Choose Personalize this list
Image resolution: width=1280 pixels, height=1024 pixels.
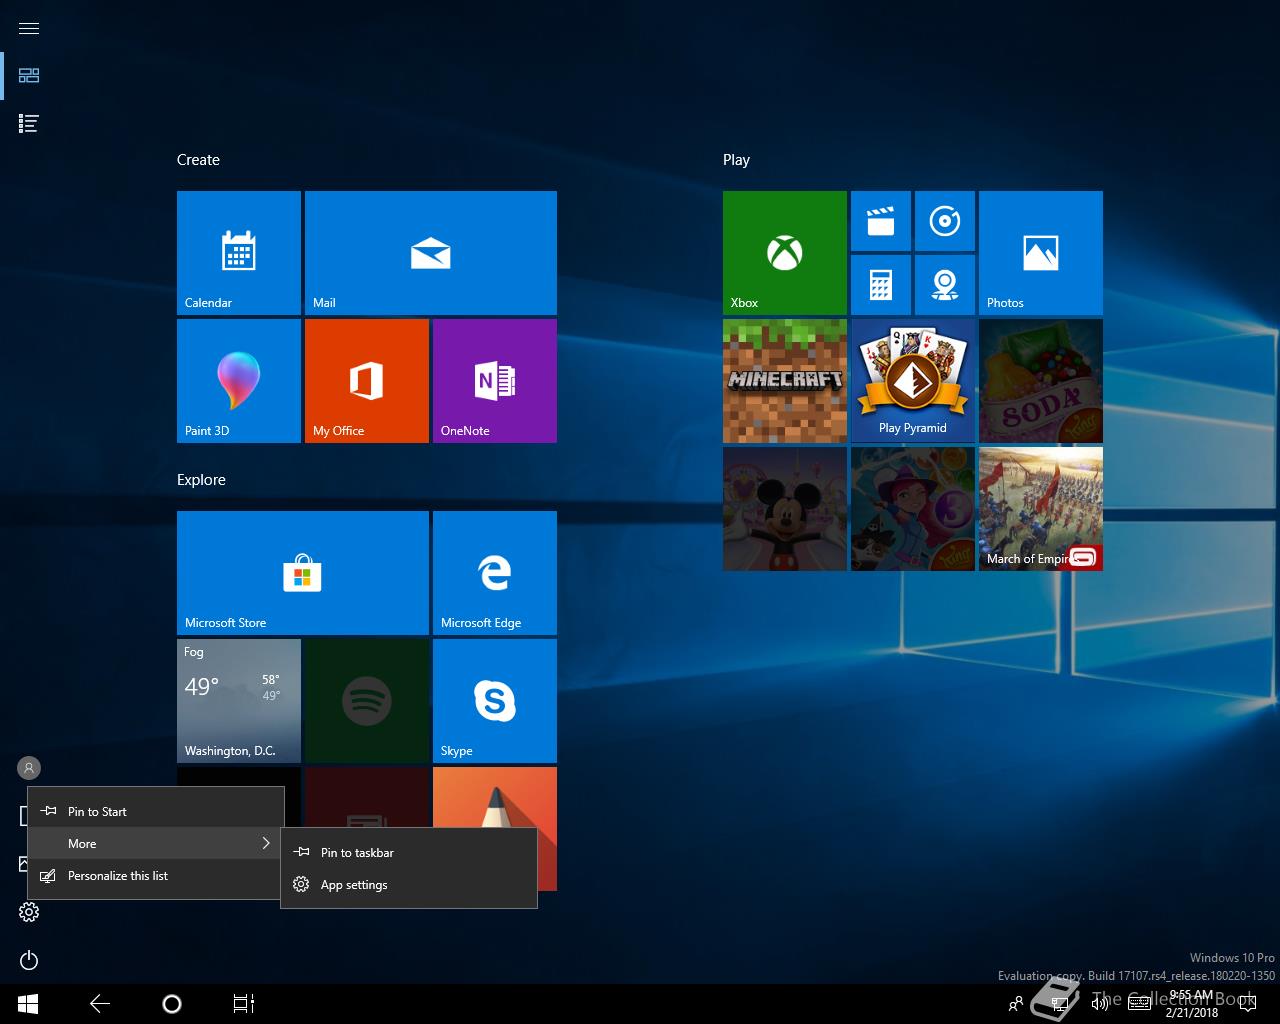pyautogui.click(x=156, y=876)
